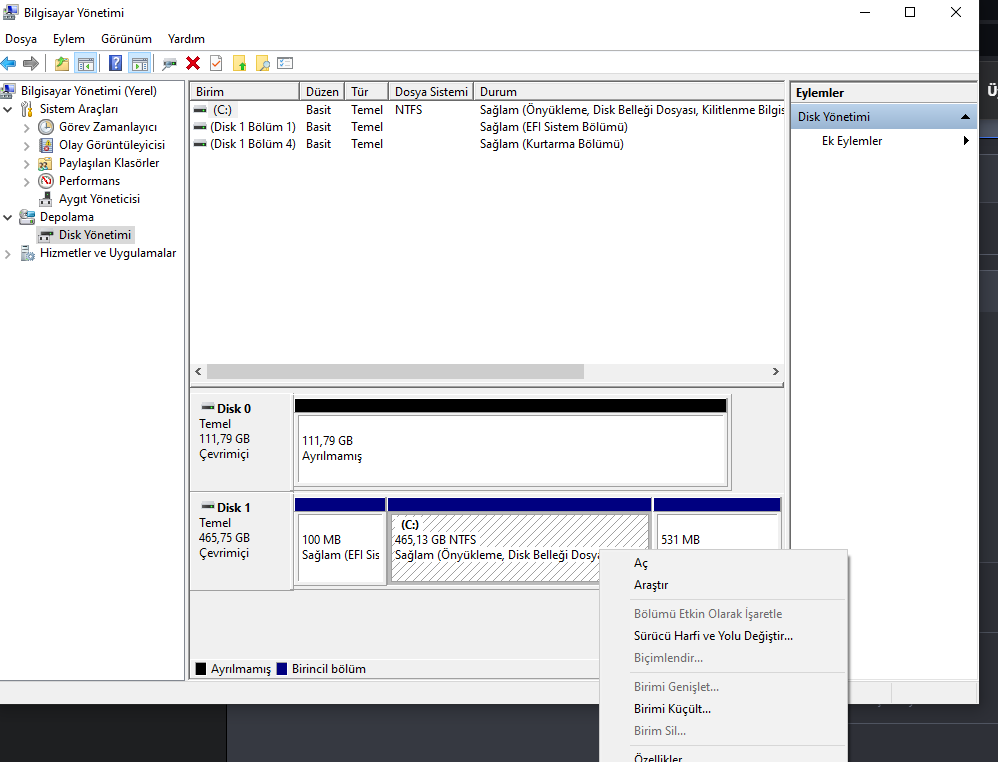Click the blue Back arrow in toolbar
Screen dimensions: 998x762
coord(8,64)
